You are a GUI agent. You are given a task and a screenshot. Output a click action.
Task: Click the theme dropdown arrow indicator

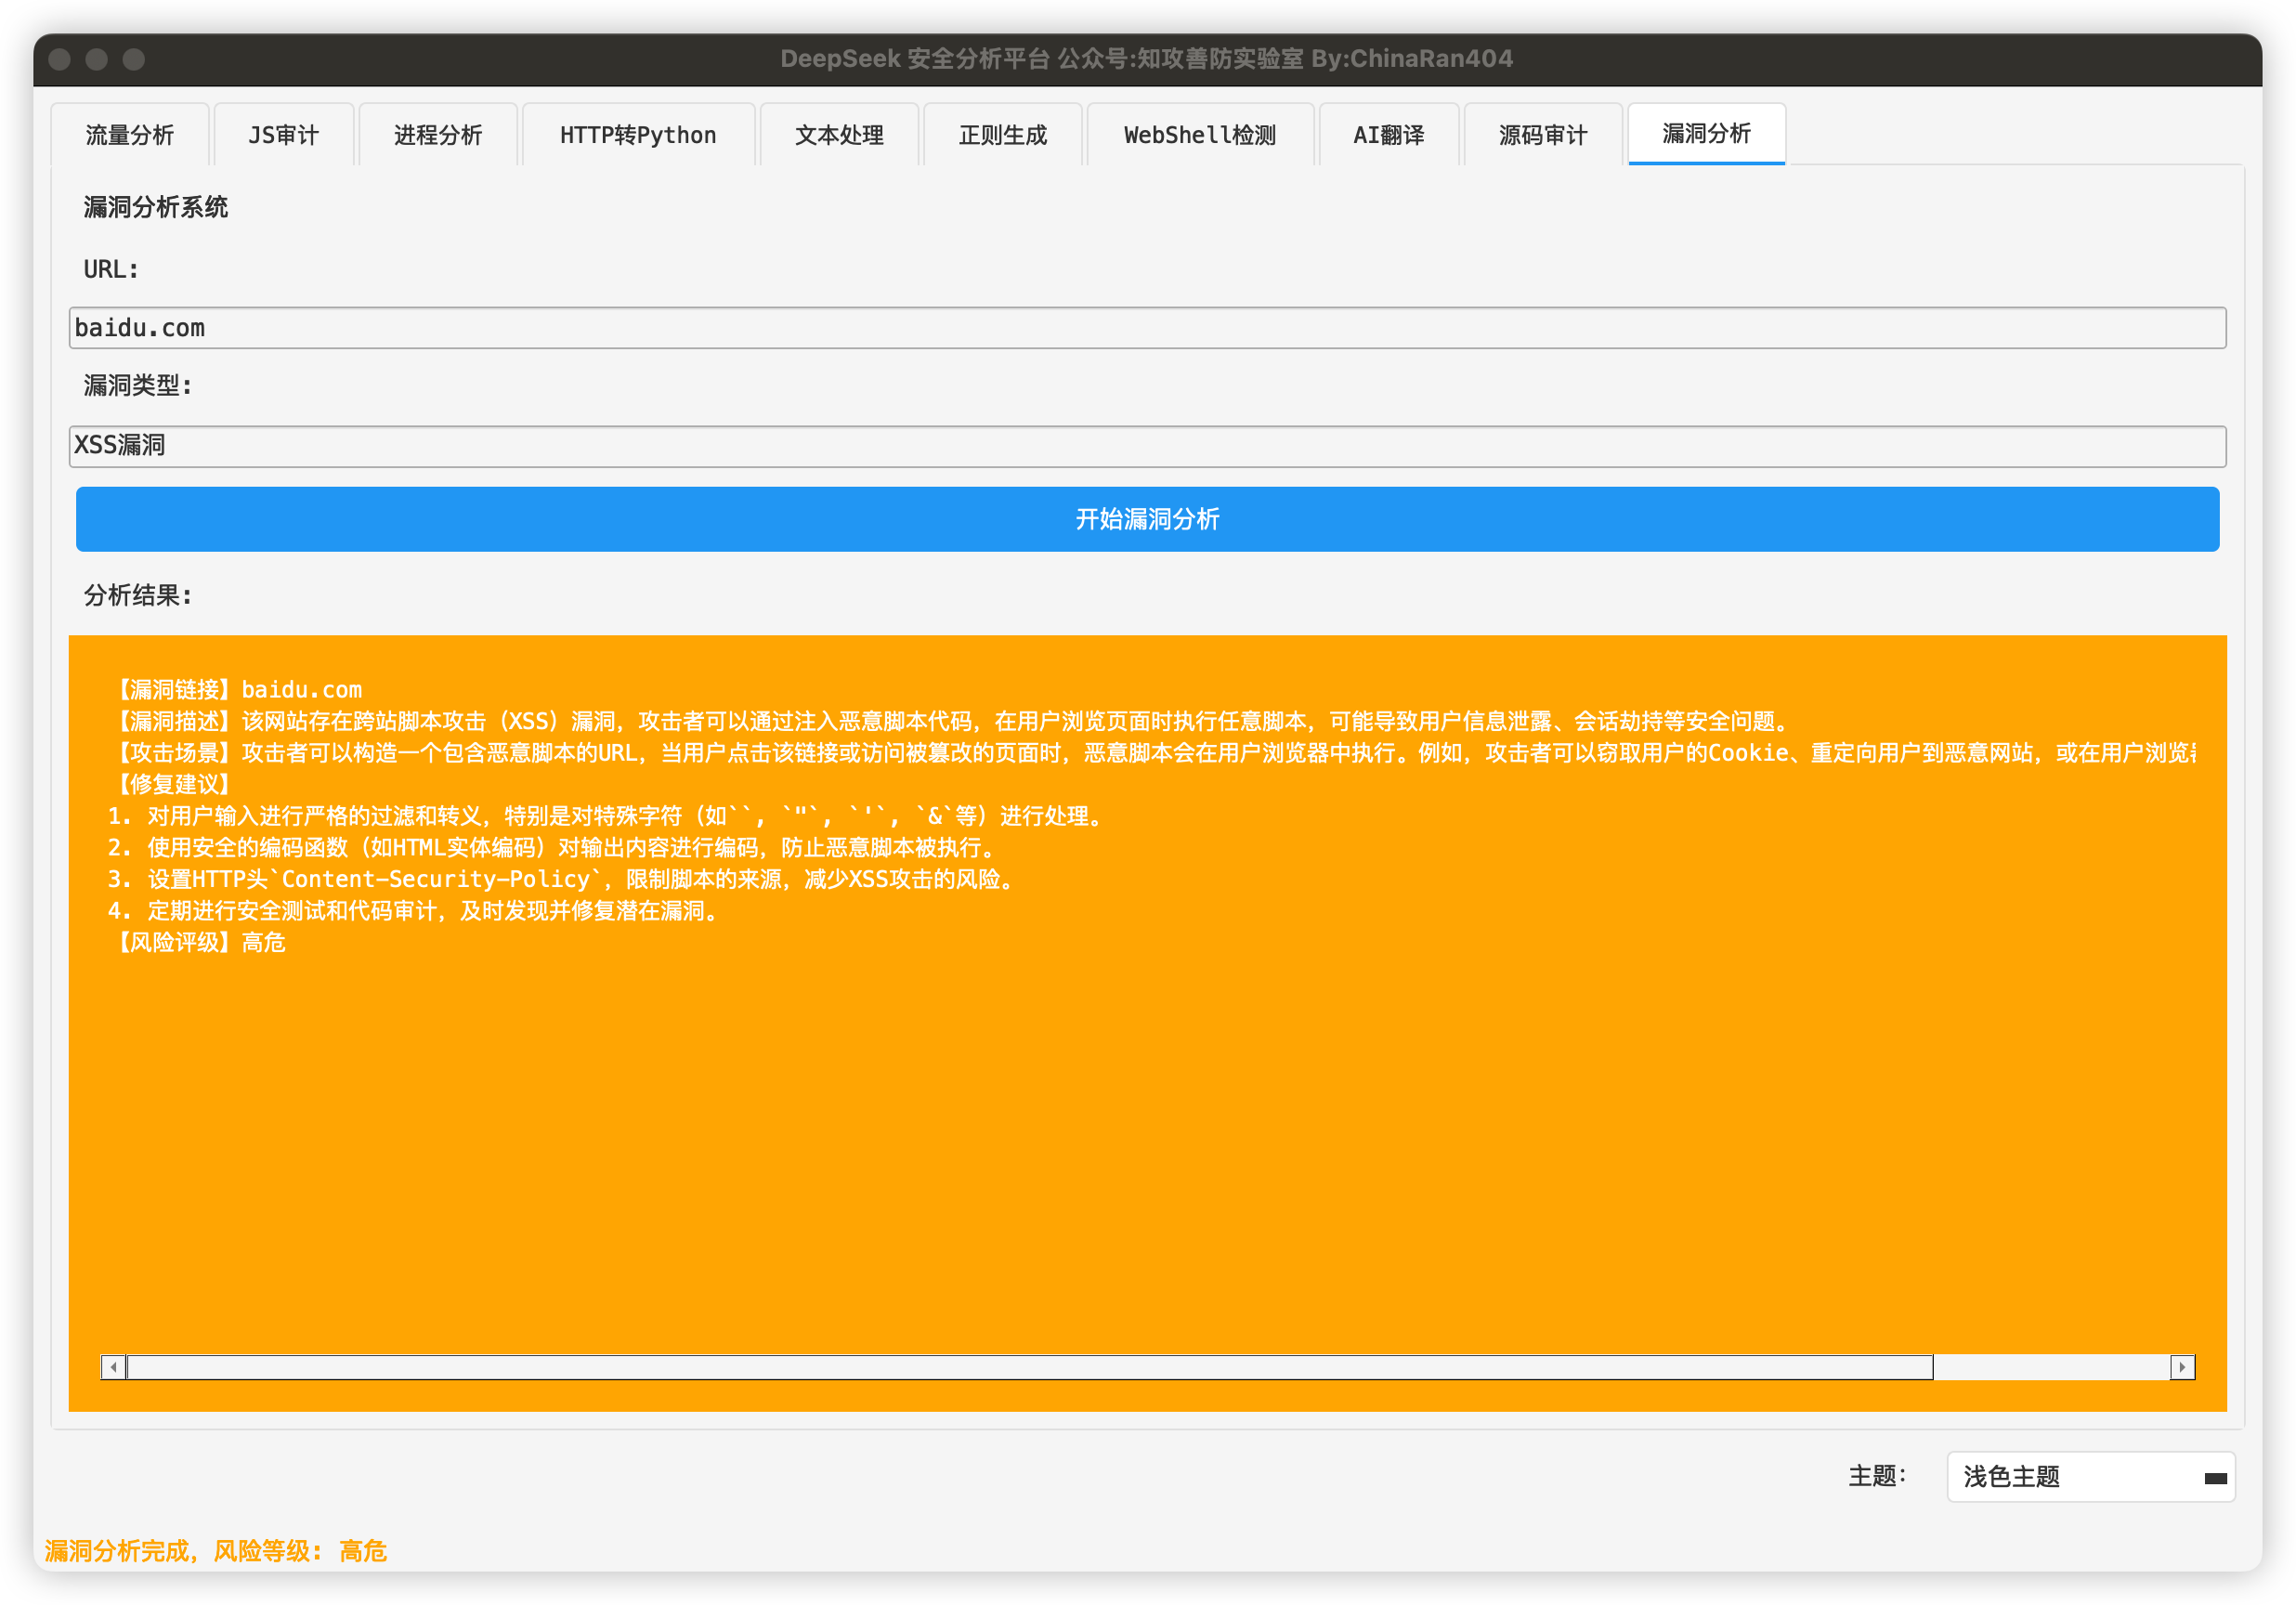click(2214, 1478)
